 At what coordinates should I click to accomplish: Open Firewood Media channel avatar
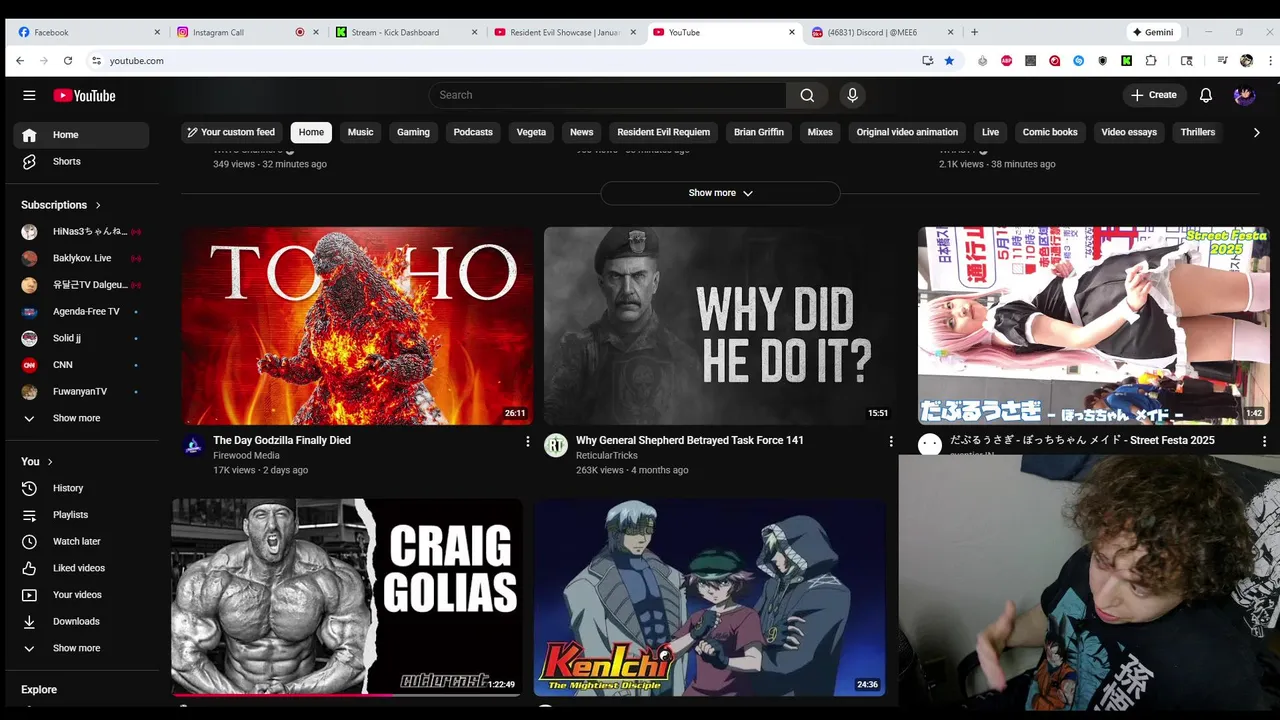pyautogui.click(x=194, y=446)
